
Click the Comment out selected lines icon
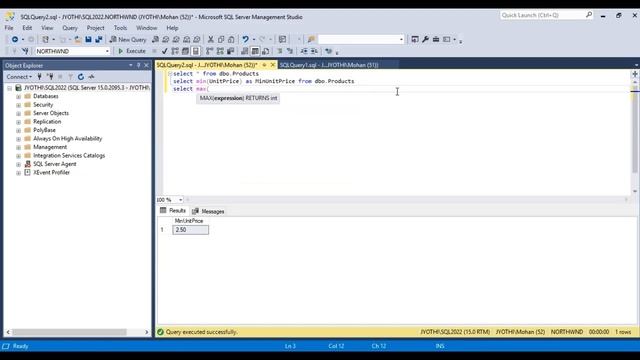click(280, 51)
